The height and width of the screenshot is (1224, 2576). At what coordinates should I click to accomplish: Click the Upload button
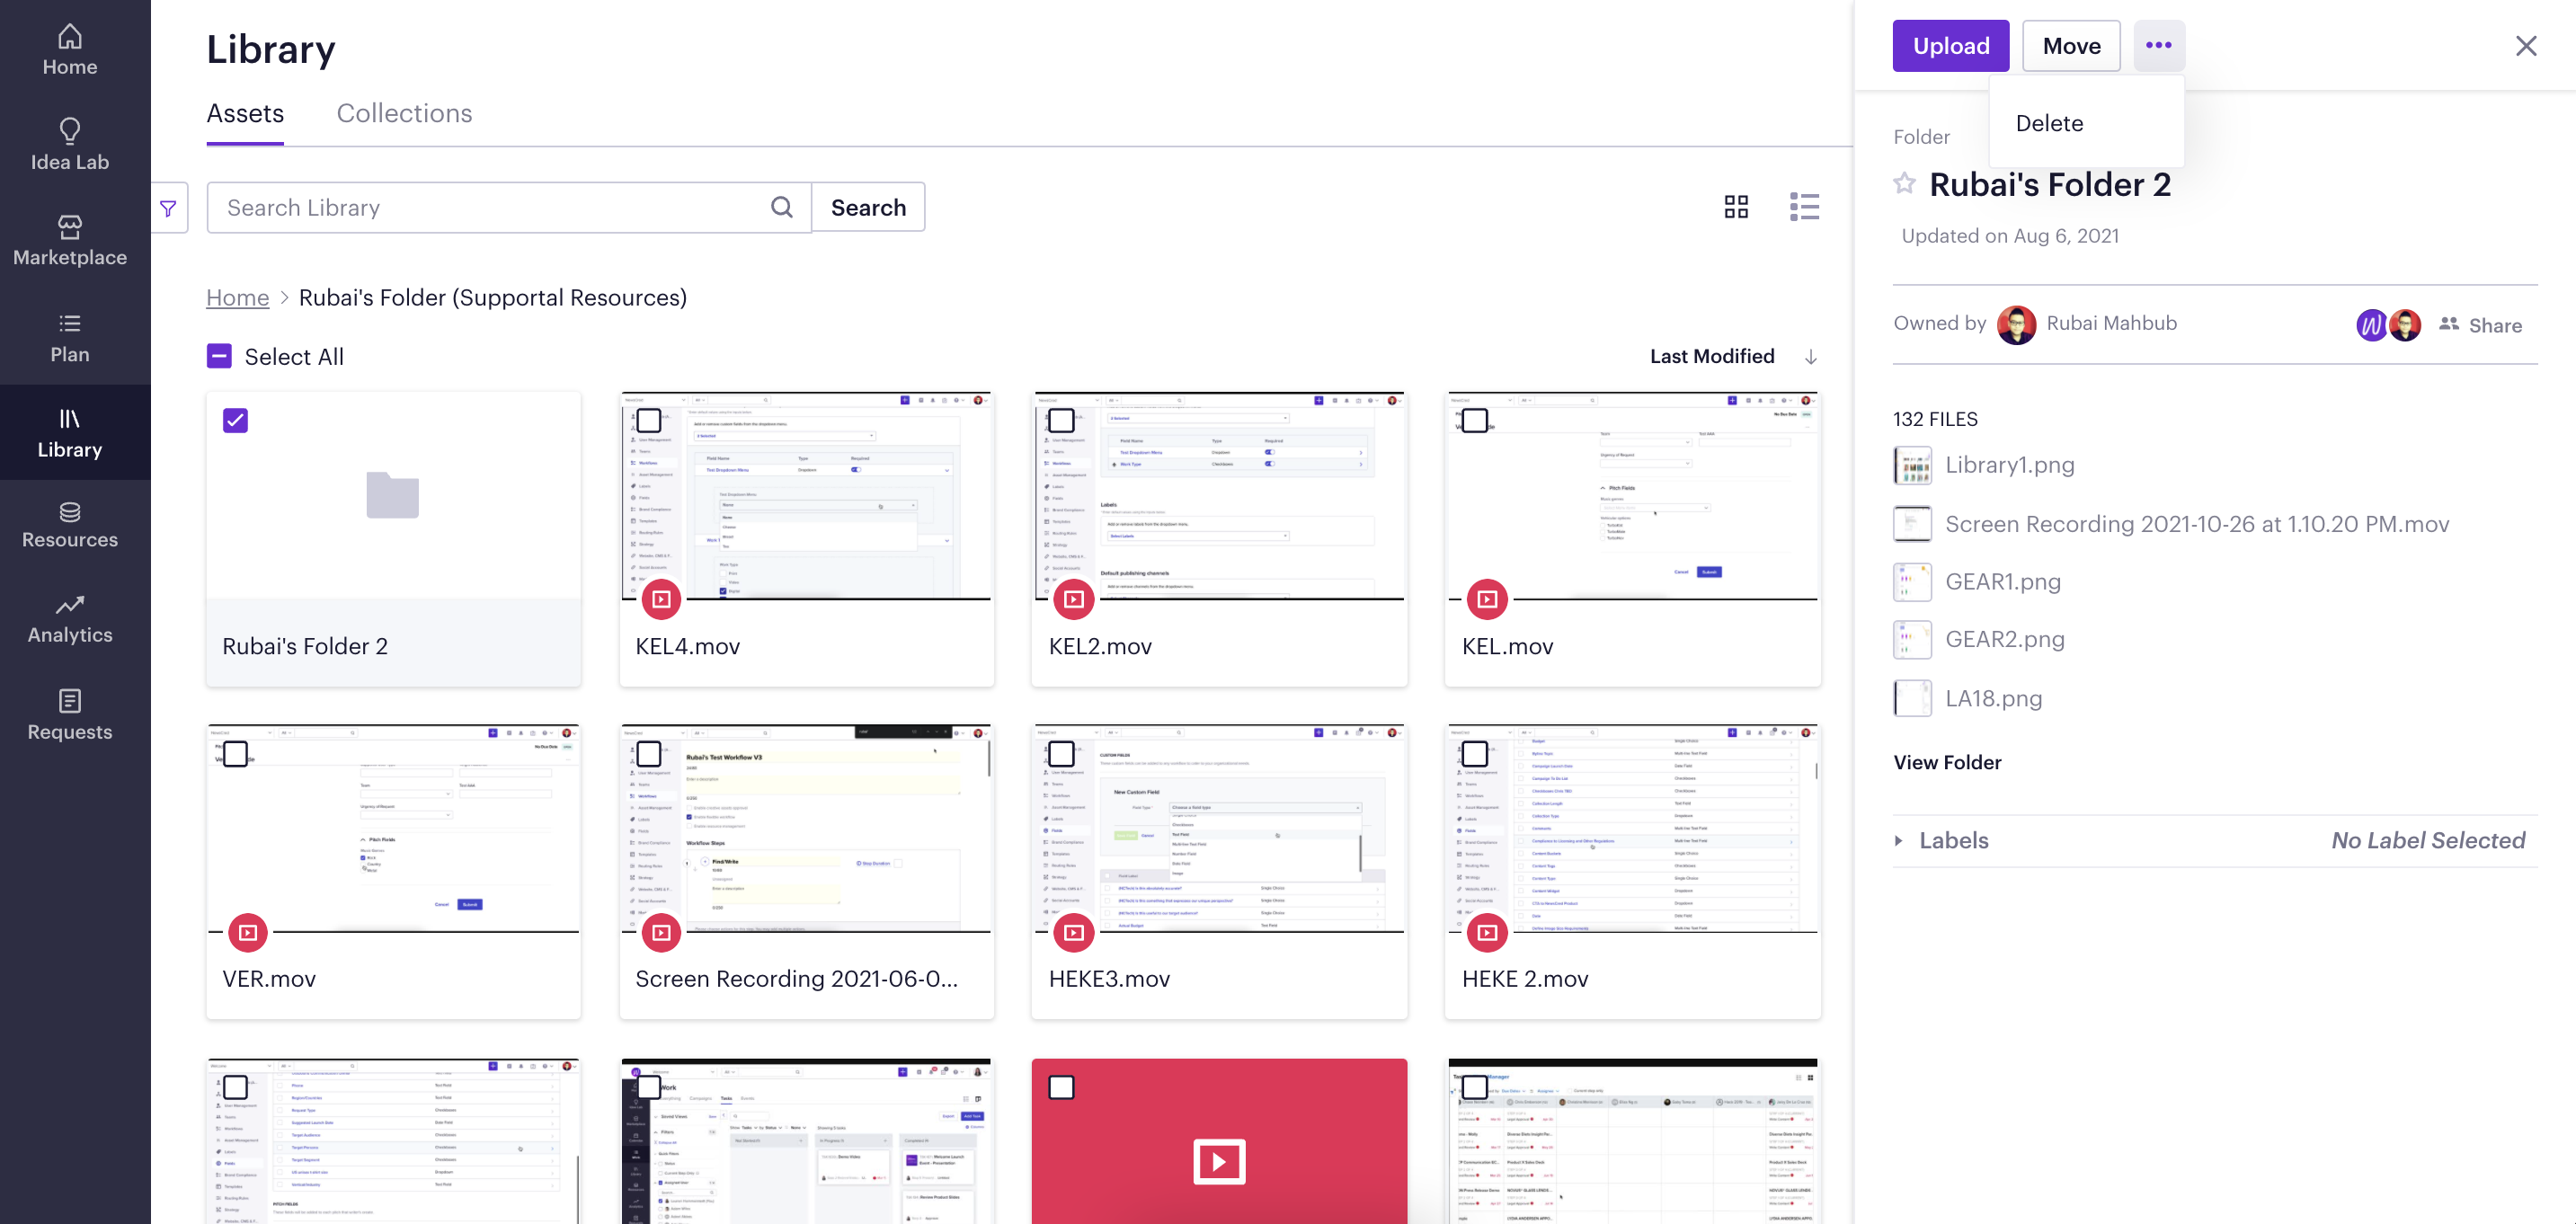[1950, 46]
